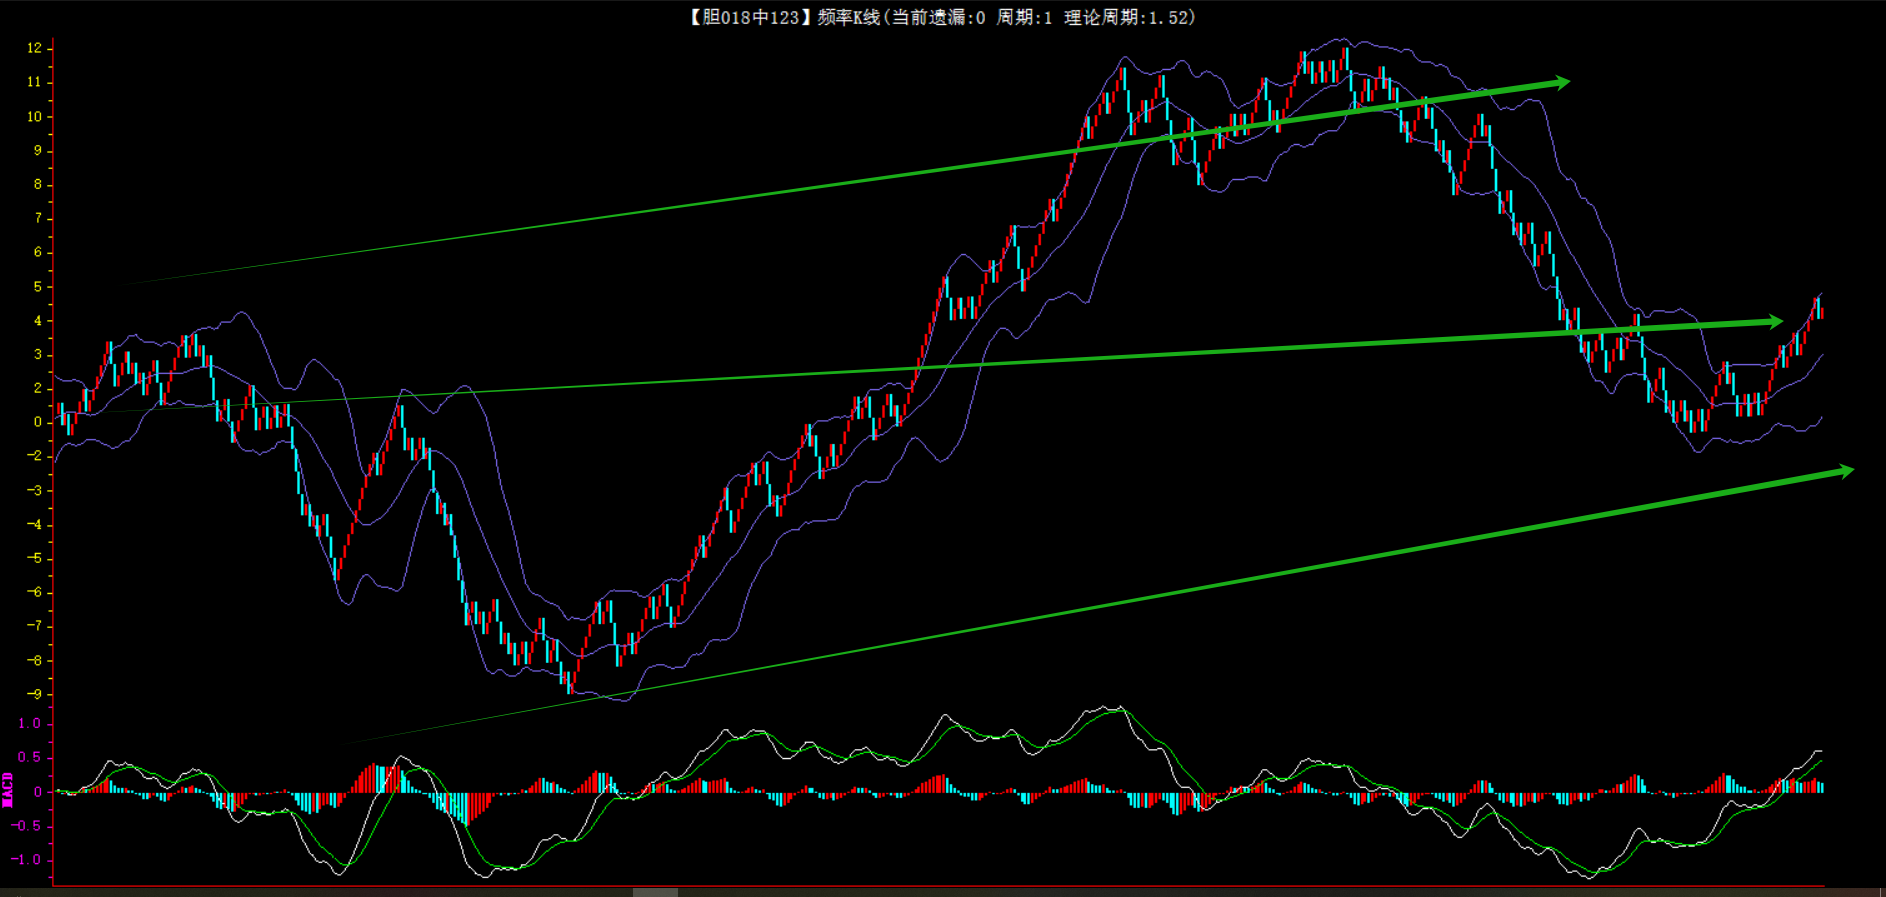Click scrollbar track right of the thumb
Screen dimensions: 1886x897
1200,892
